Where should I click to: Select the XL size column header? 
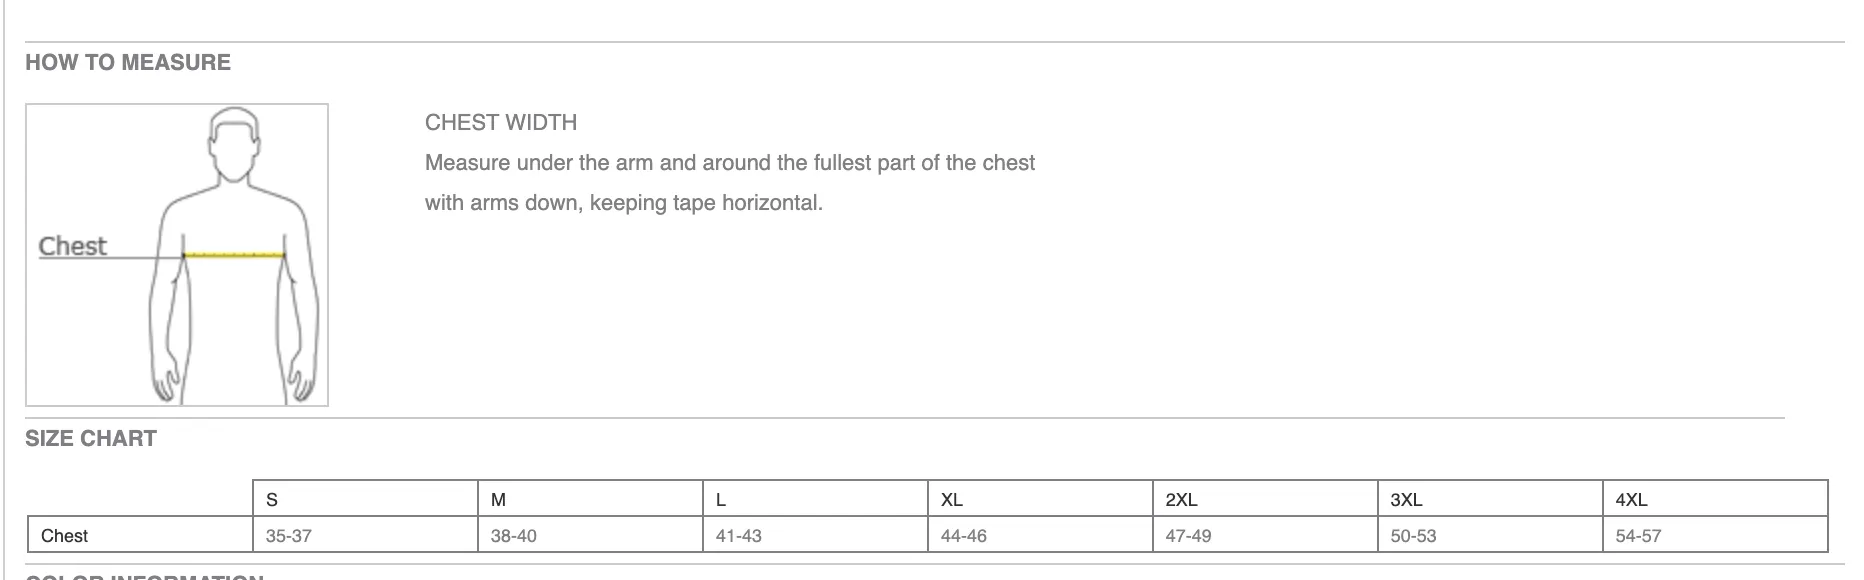1040,499
